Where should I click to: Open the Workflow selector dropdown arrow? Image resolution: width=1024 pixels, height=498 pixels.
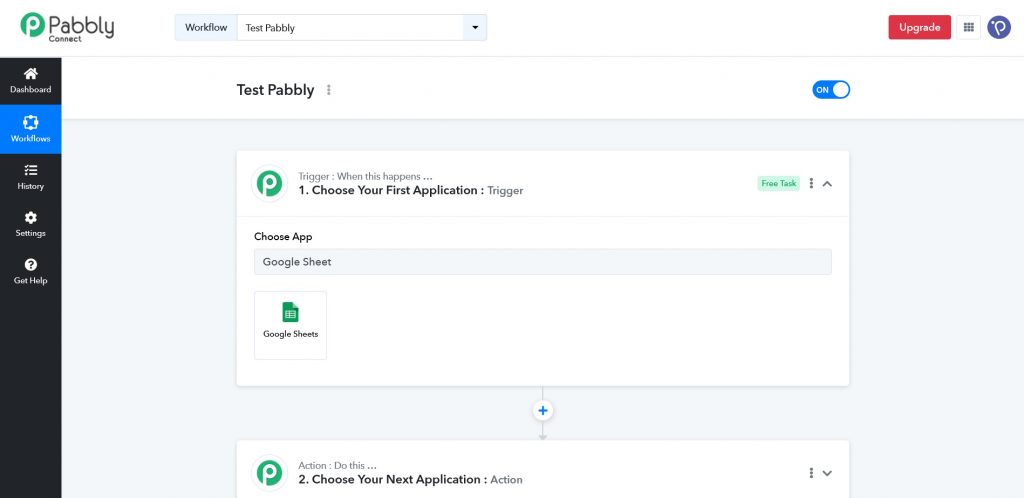475,28
